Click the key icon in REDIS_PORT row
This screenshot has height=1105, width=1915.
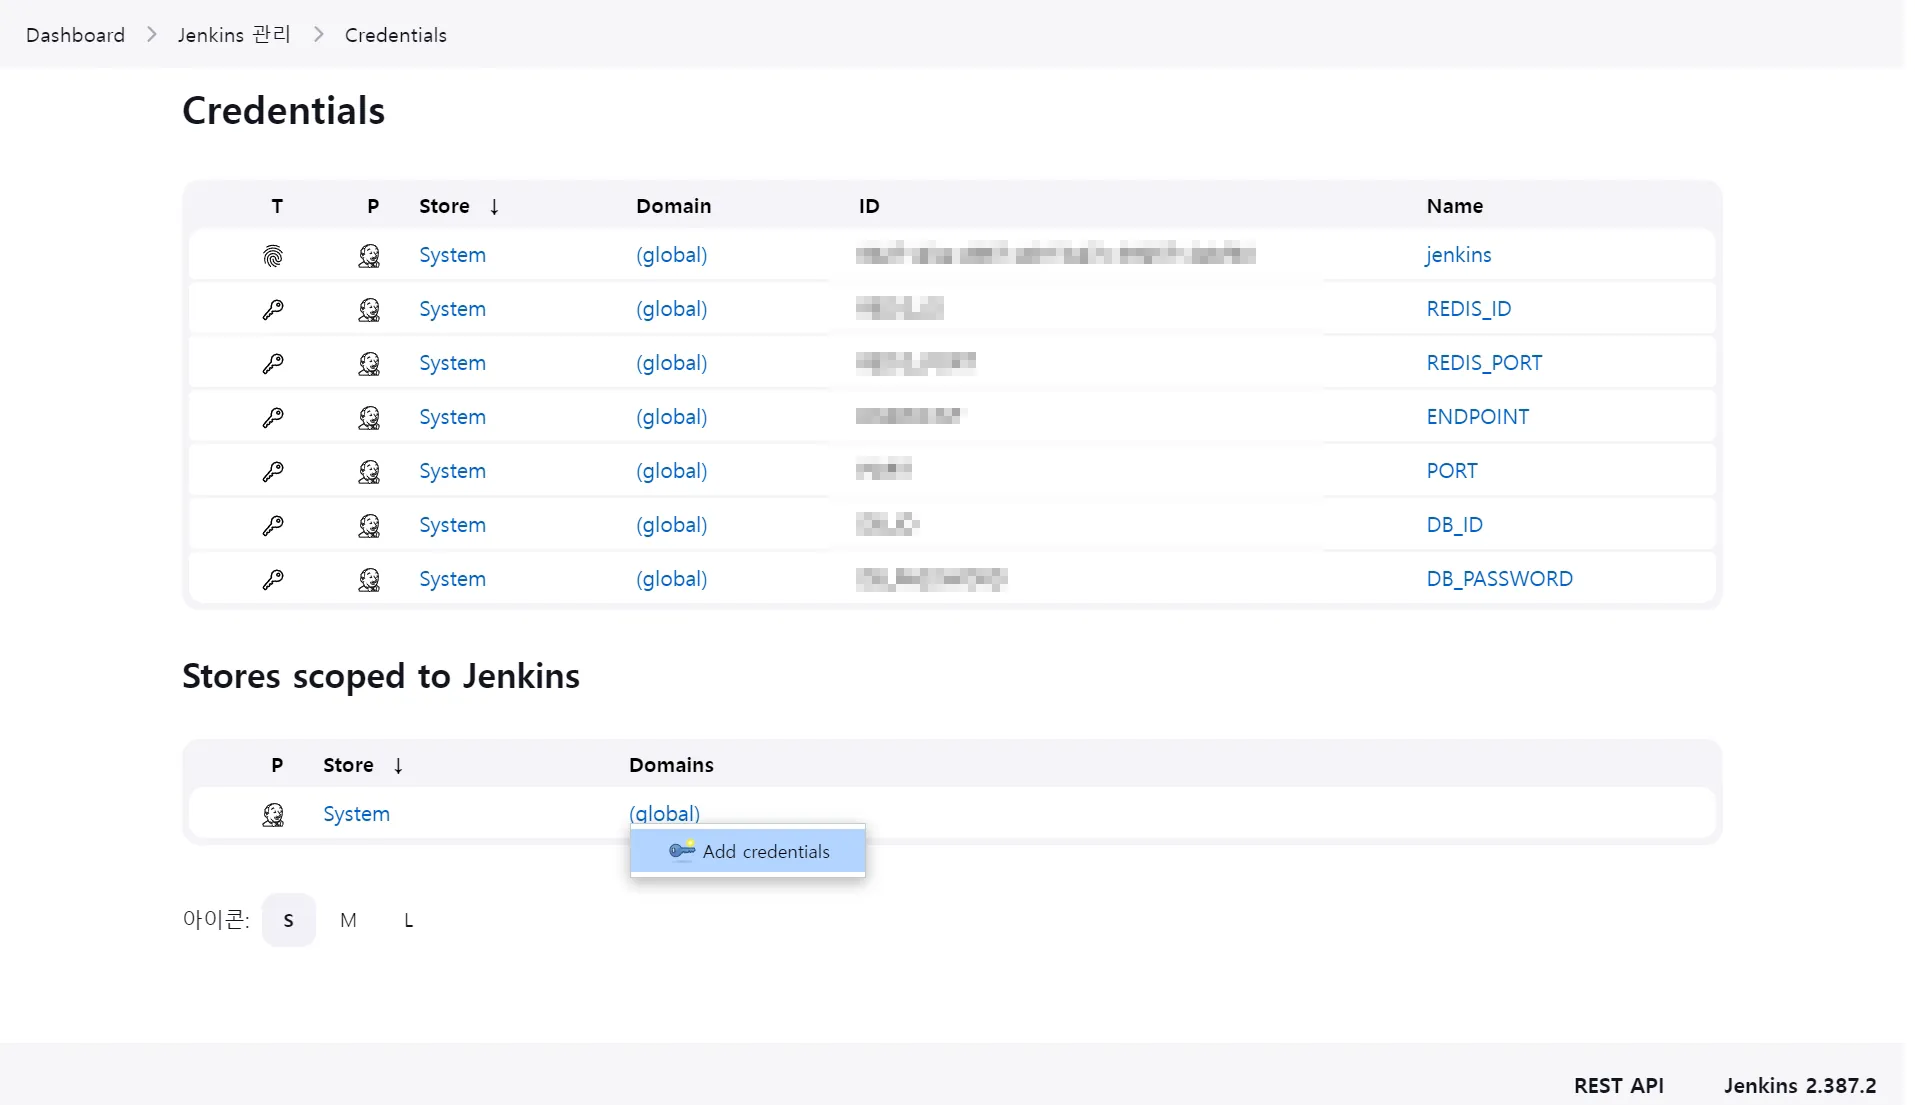pos(273,364)
